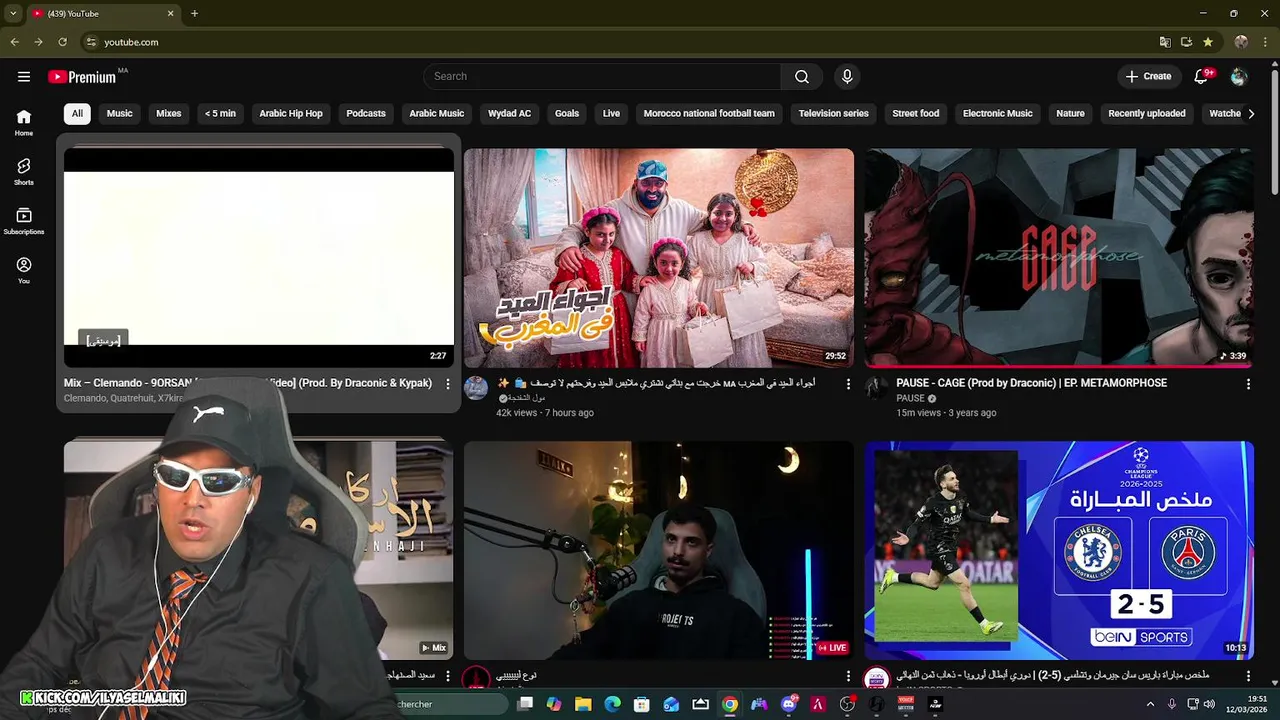Select the < 5 min chip
The width and height of the screenshot is (1280, 720).
[220, 113]
